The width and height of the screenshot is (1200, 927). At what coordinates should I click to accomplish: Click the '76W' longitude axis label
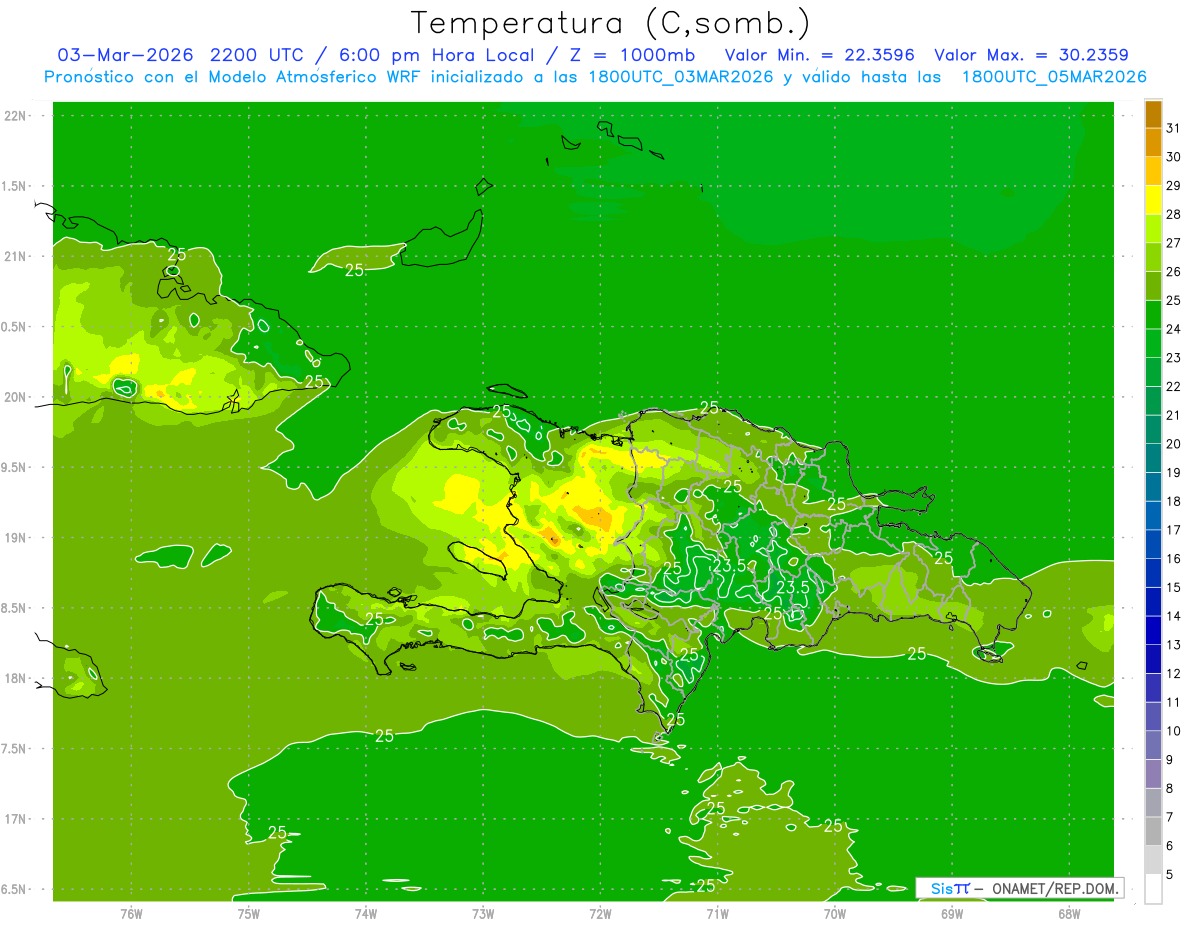click(x=131, y=914)
